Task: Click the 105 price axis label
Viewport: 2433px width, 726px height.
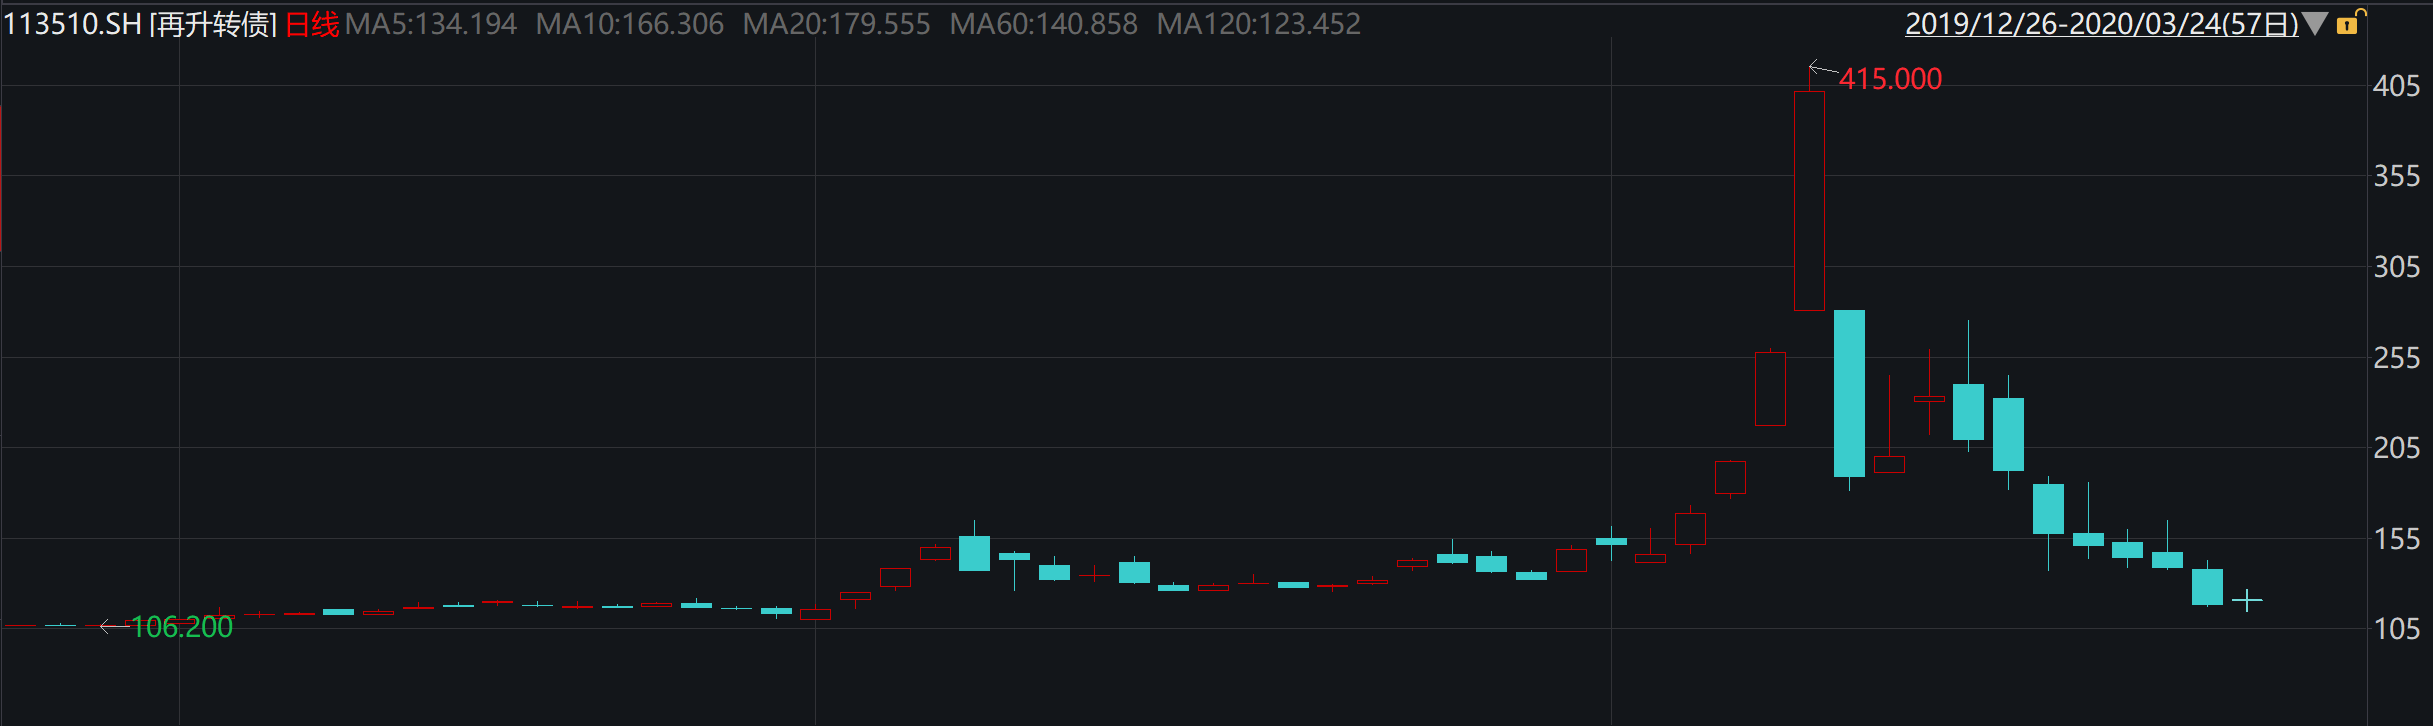Action: click(2396, 629)
